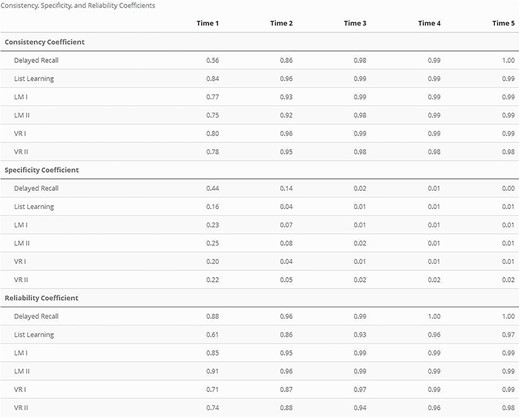Select LM II label under Specificity Coefficient
The image size is (520, 419).
pos(22,243)
